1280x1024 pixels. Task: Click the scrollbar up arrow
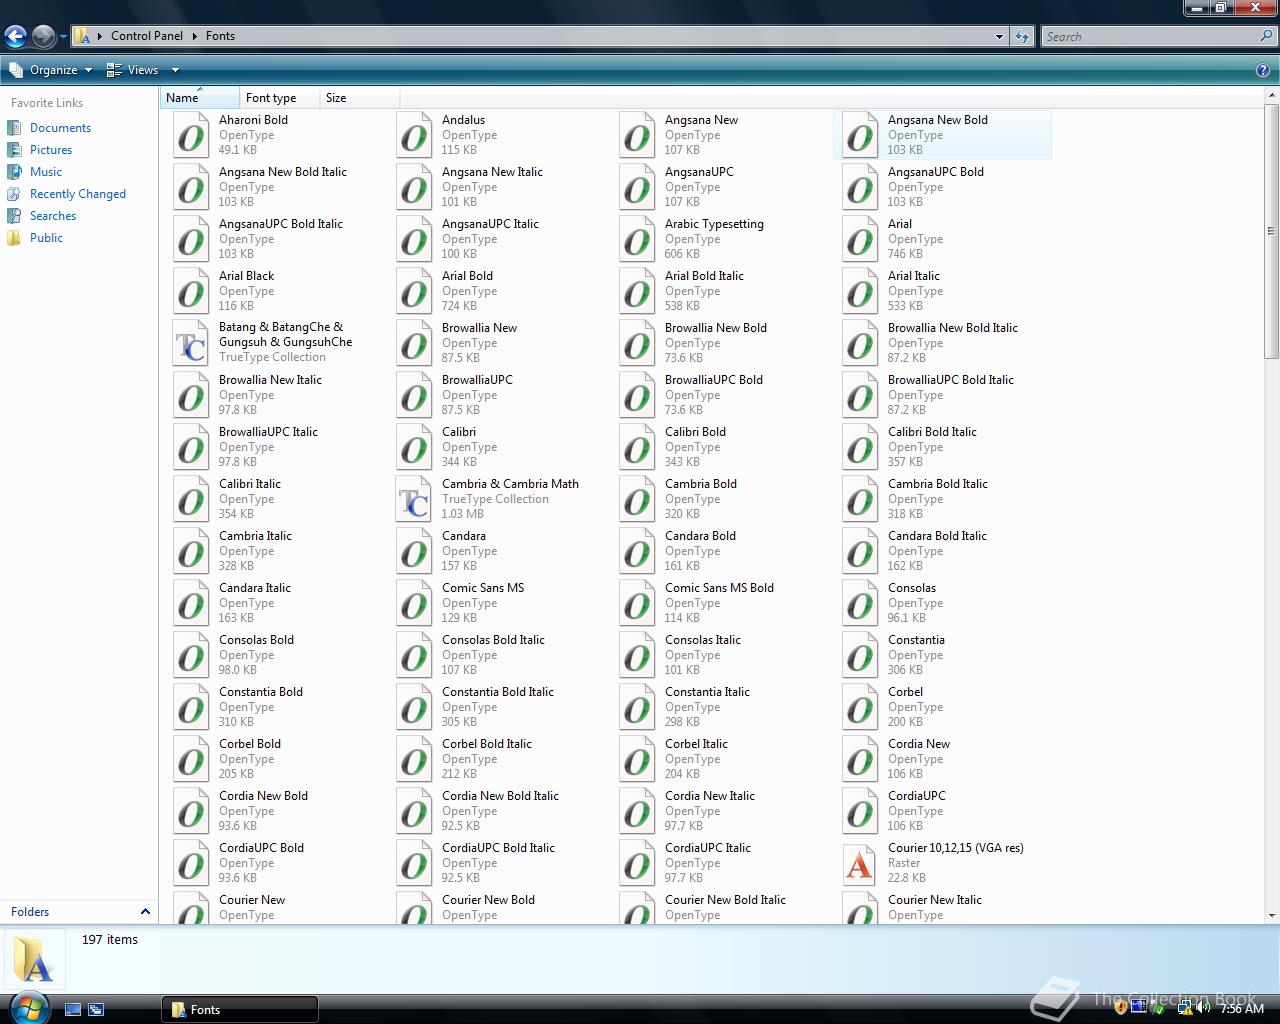[x=1271, y=95]
